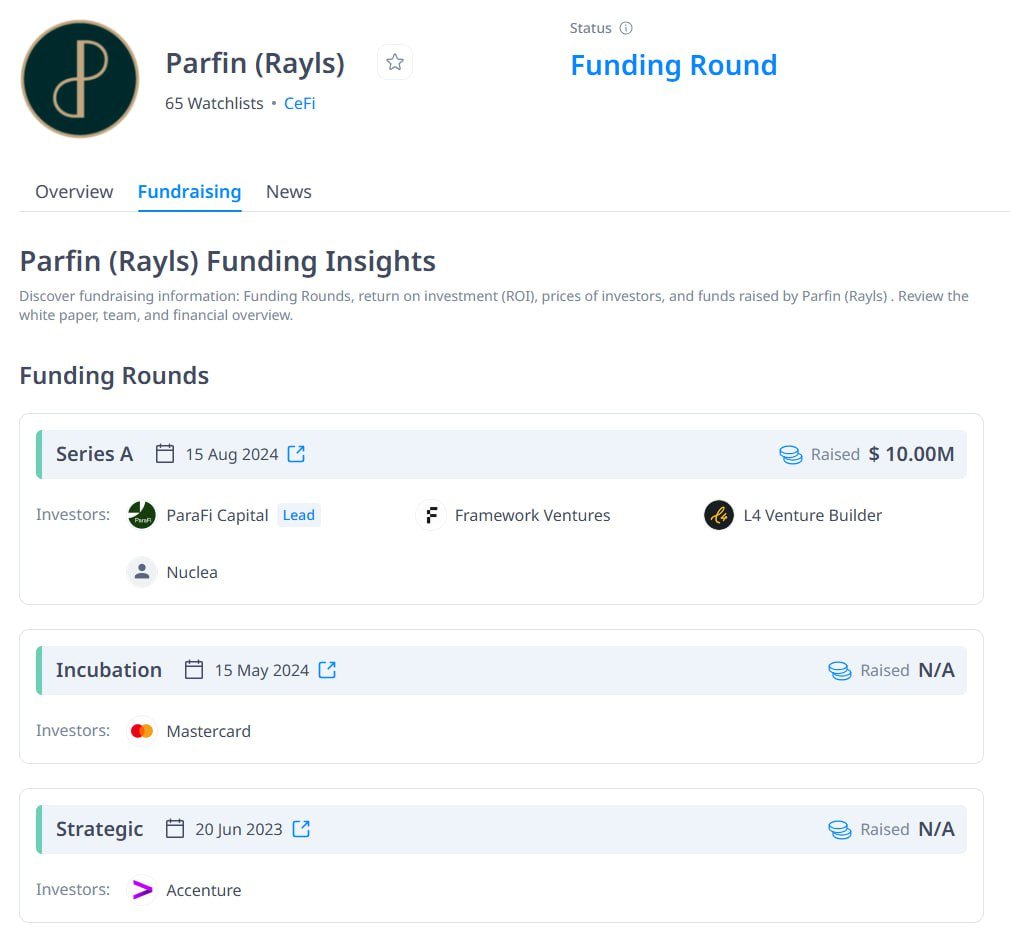The image size is (1010, 930).
Task: Click the Funding Round status text
Action: click(x=674, y=65)
